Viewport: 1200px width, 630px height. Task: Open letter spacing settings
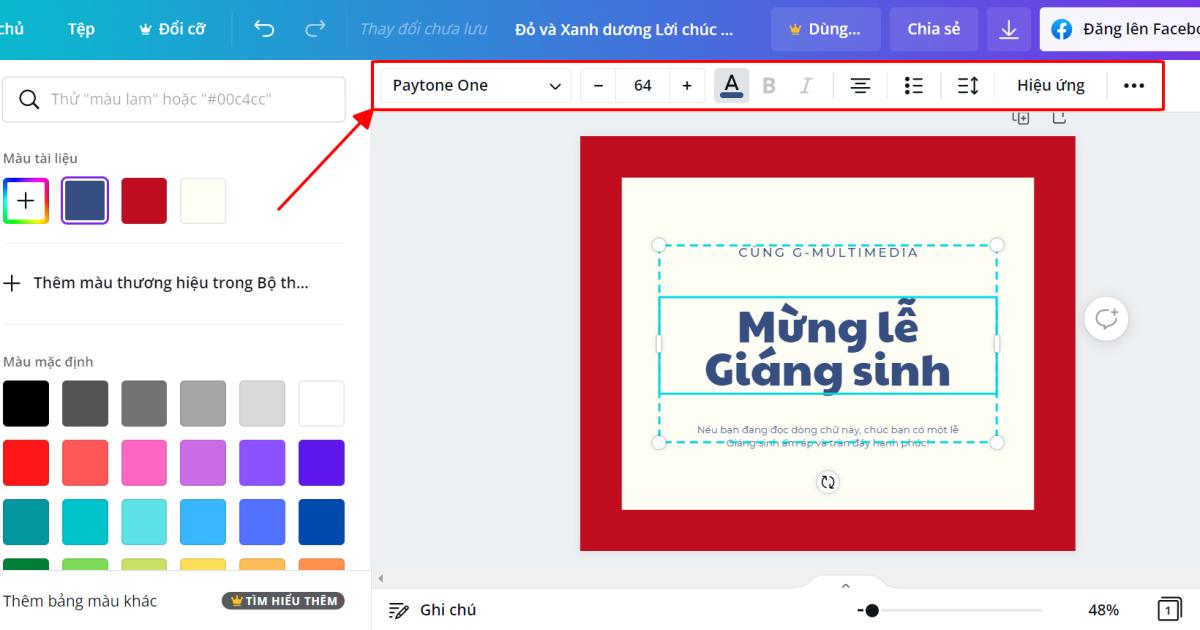(x=967, y=85)
